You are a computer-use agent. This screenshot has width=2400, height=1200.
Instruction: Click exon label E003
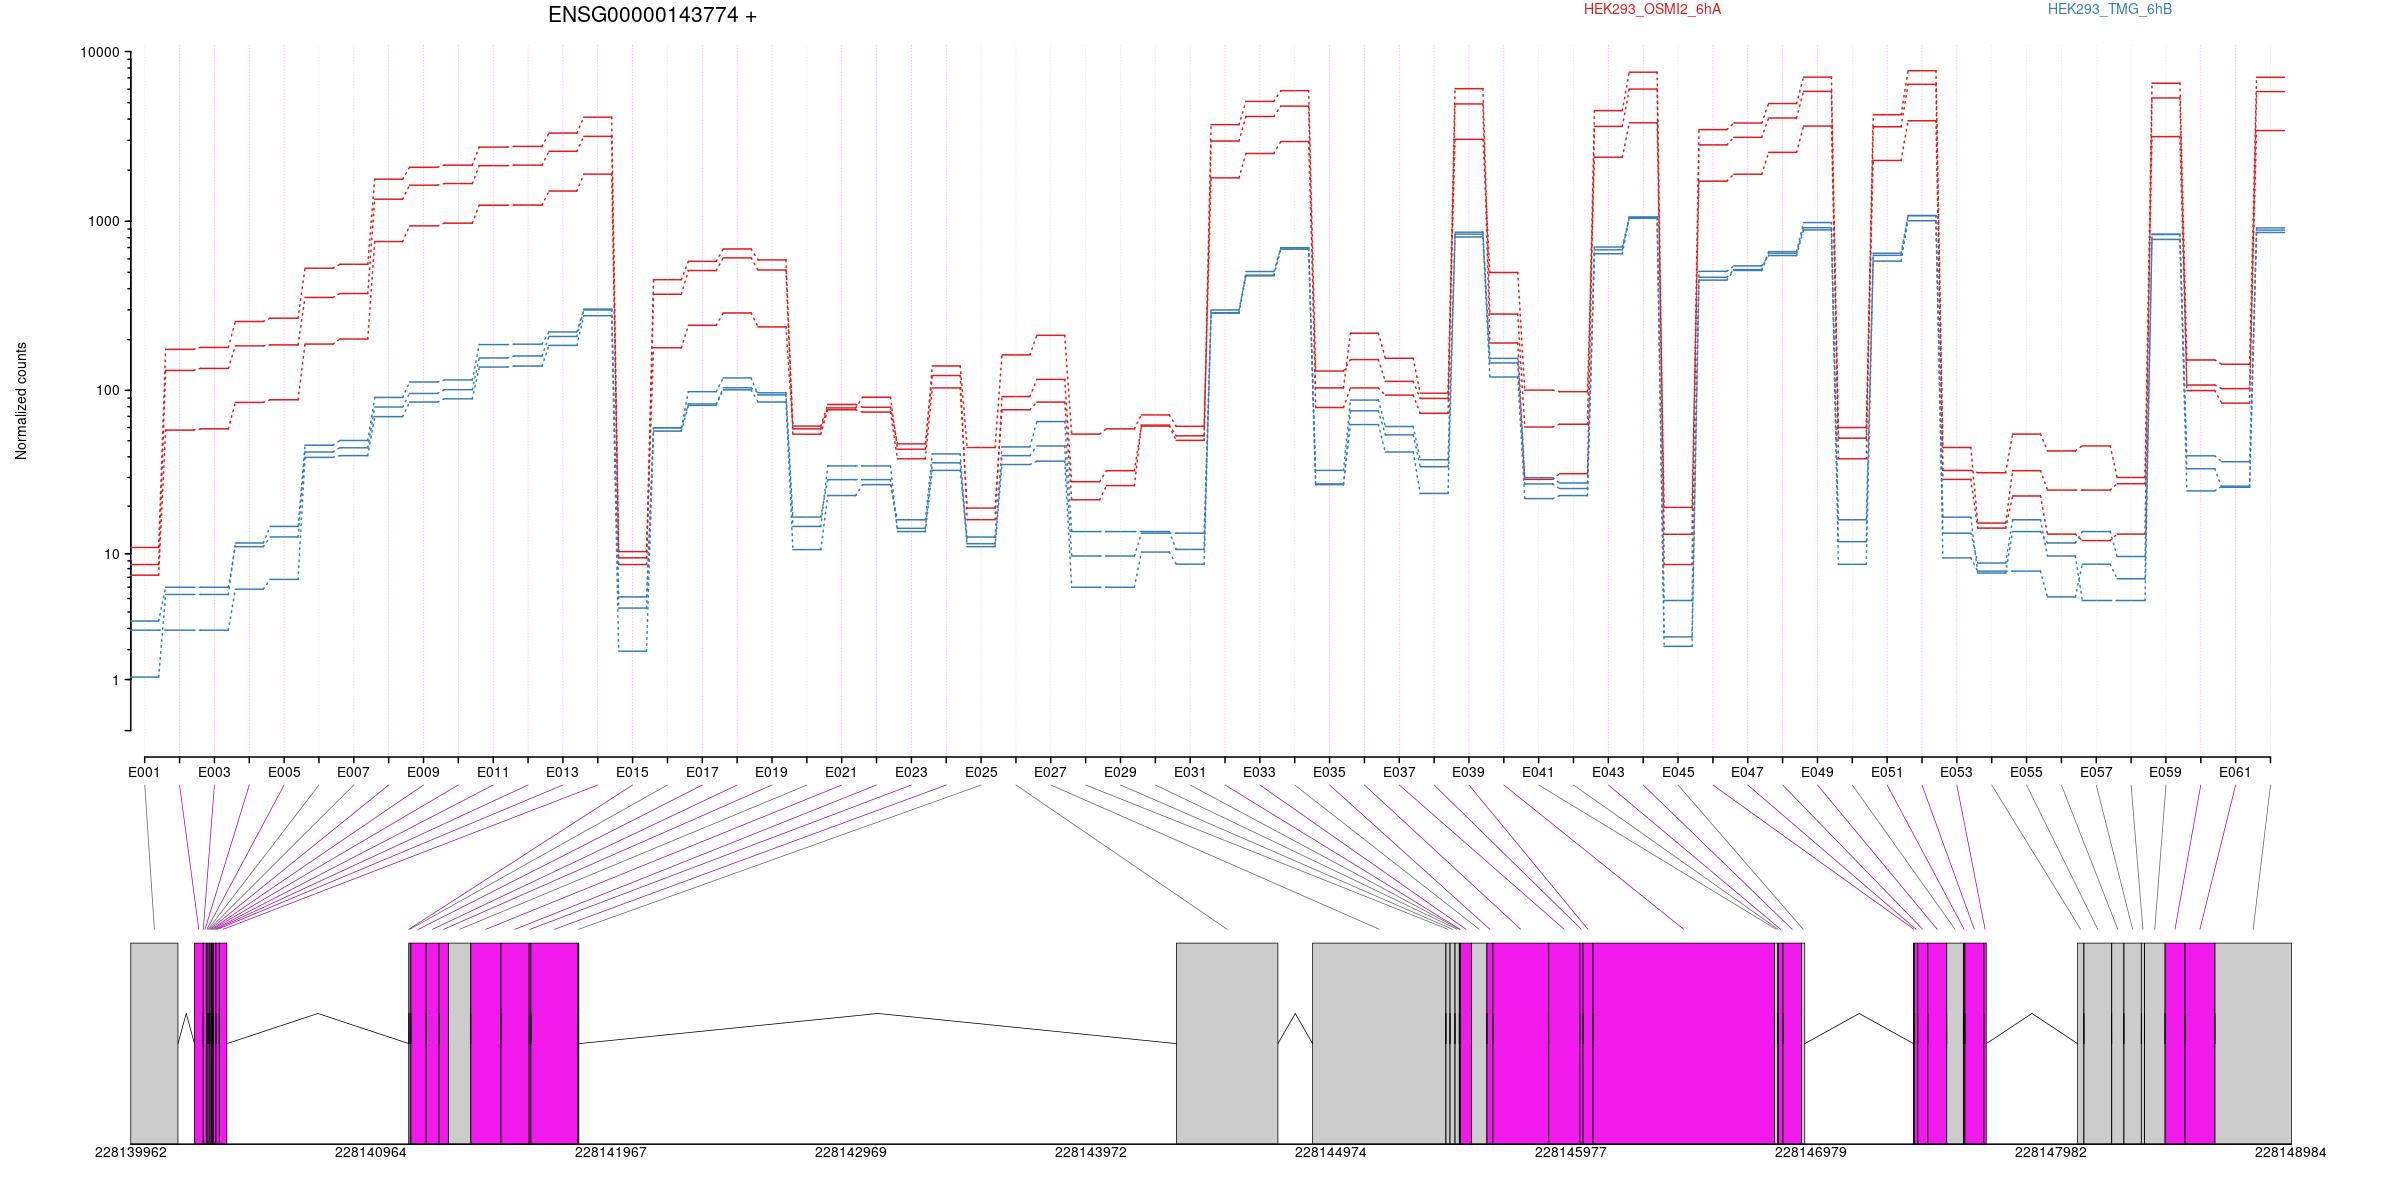(214, 772)
